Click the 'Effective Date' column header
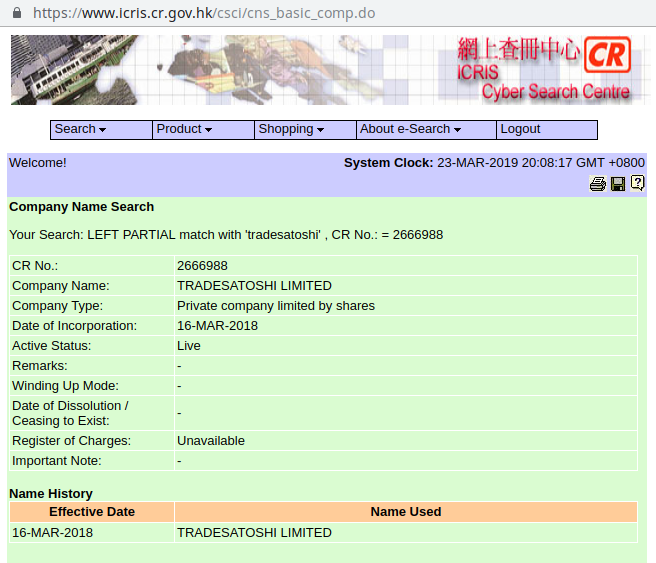Screen dimensions: 656x563 point(92,512)
